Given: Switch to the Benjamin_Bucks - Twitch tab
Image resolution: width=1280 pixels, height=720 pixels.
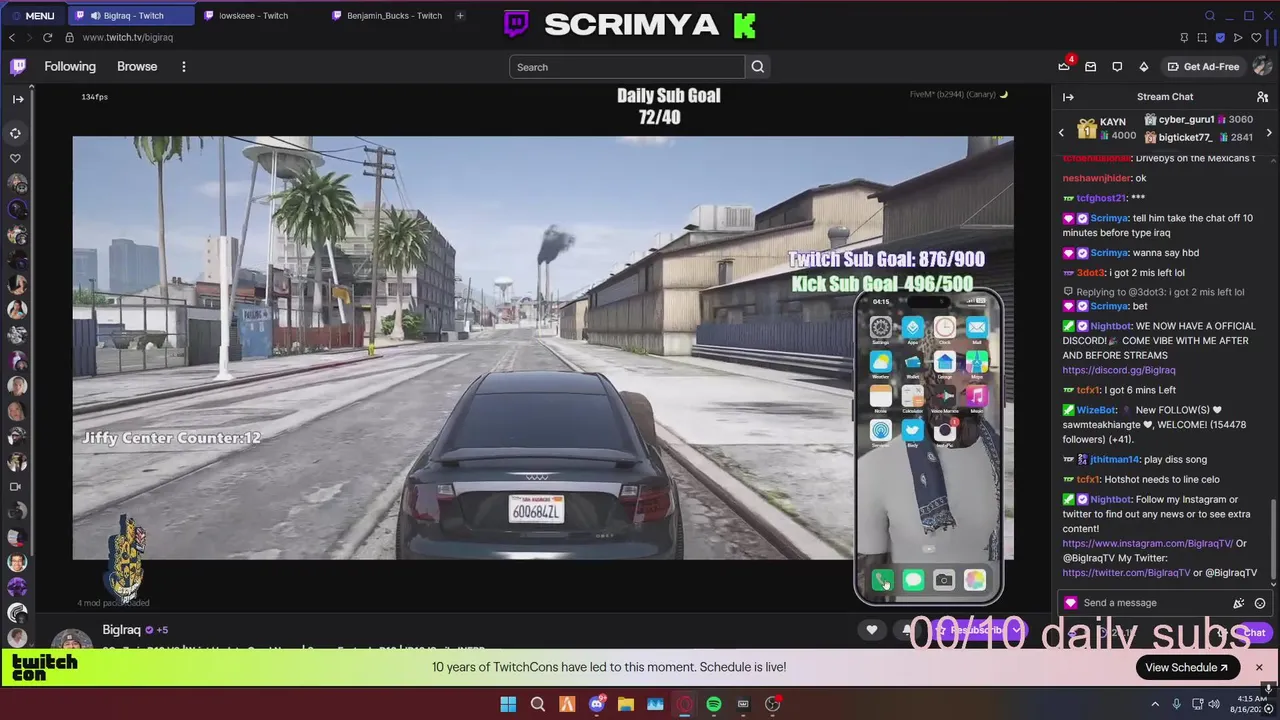Looking at the screenshot, I should (387, 15).
